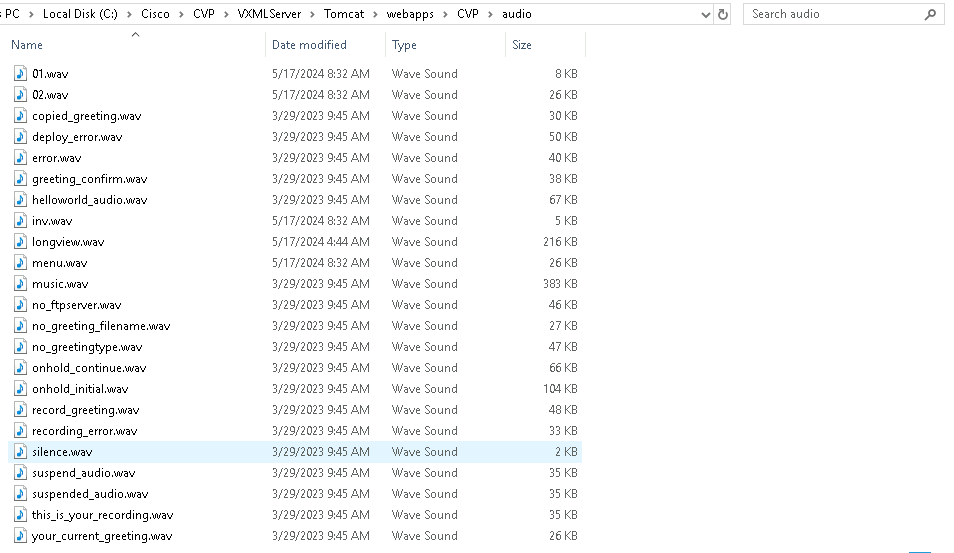Select the audio icon for 01.wav
This screenshot has height=553, width=954.
pyautogui.click(x=21, y=74)
